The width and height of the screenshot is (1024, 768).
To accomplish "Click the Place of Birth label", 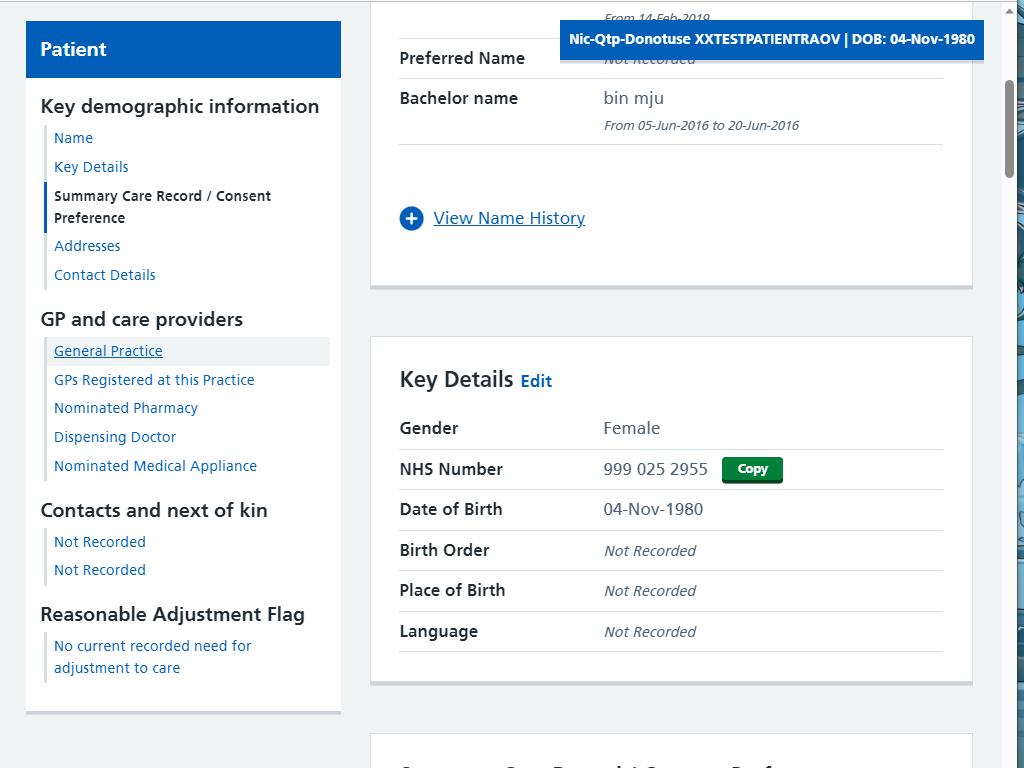I will click(452, 590).
